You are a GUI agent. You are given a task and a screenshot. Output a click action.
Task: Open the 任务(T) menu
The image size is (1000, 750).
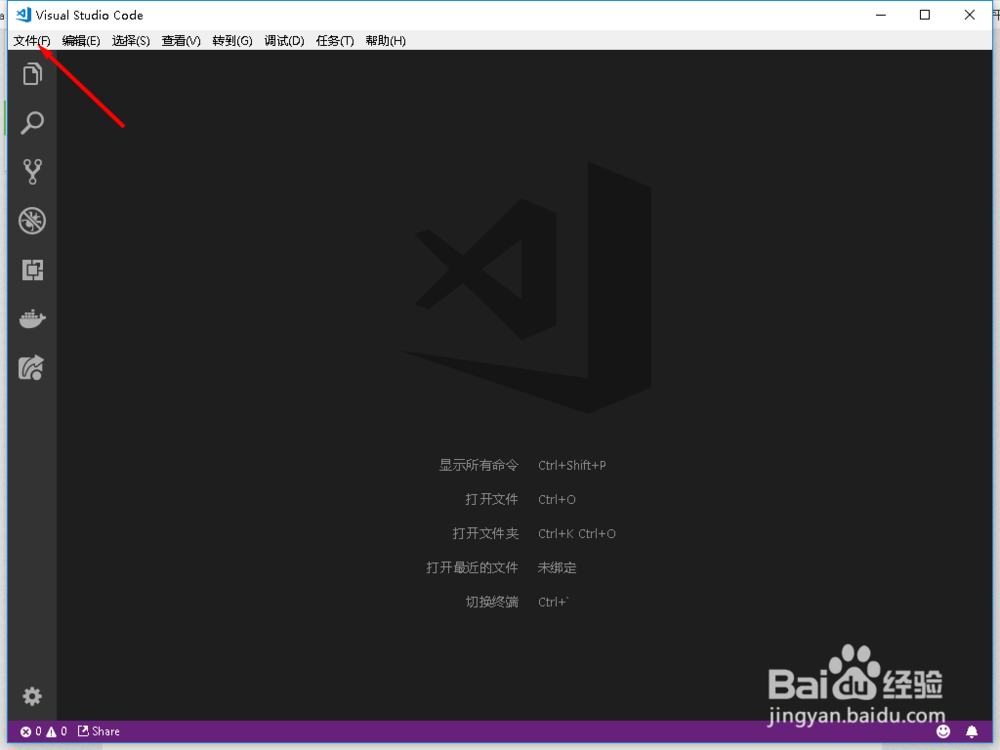coord(335,41)
